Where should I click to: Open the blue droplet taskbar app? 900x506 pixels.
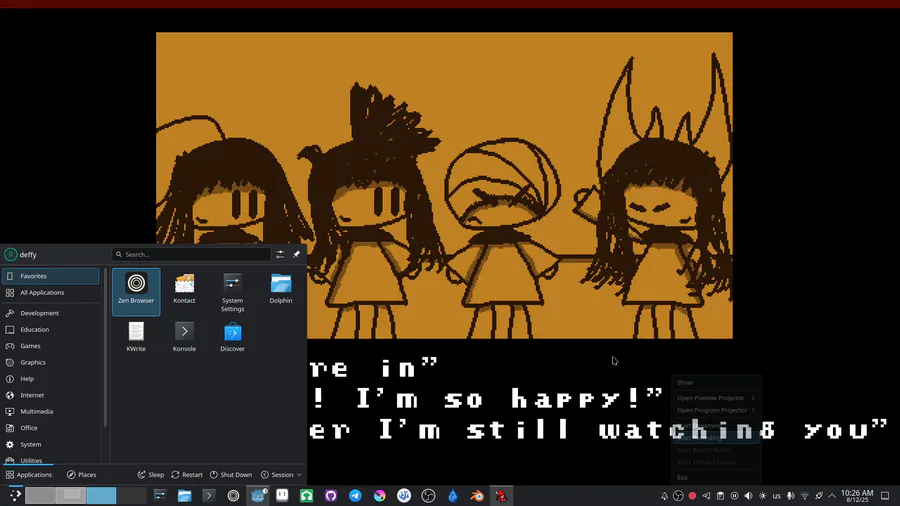[x=453, y=495]
